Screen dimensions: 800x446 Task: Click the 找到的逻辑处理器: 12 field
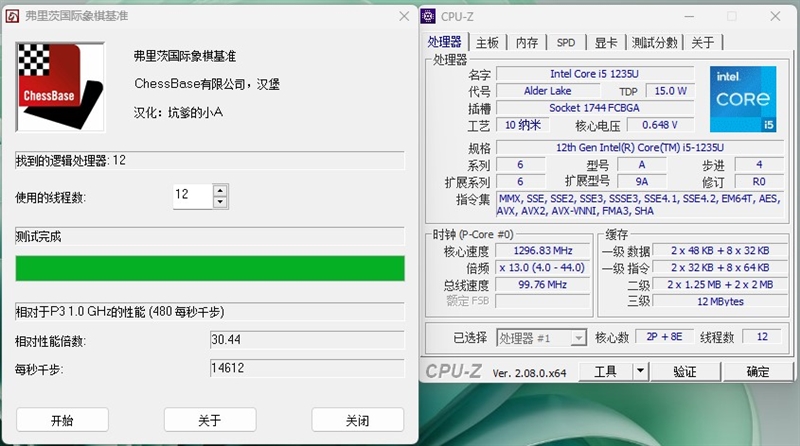tap(210, 161)
